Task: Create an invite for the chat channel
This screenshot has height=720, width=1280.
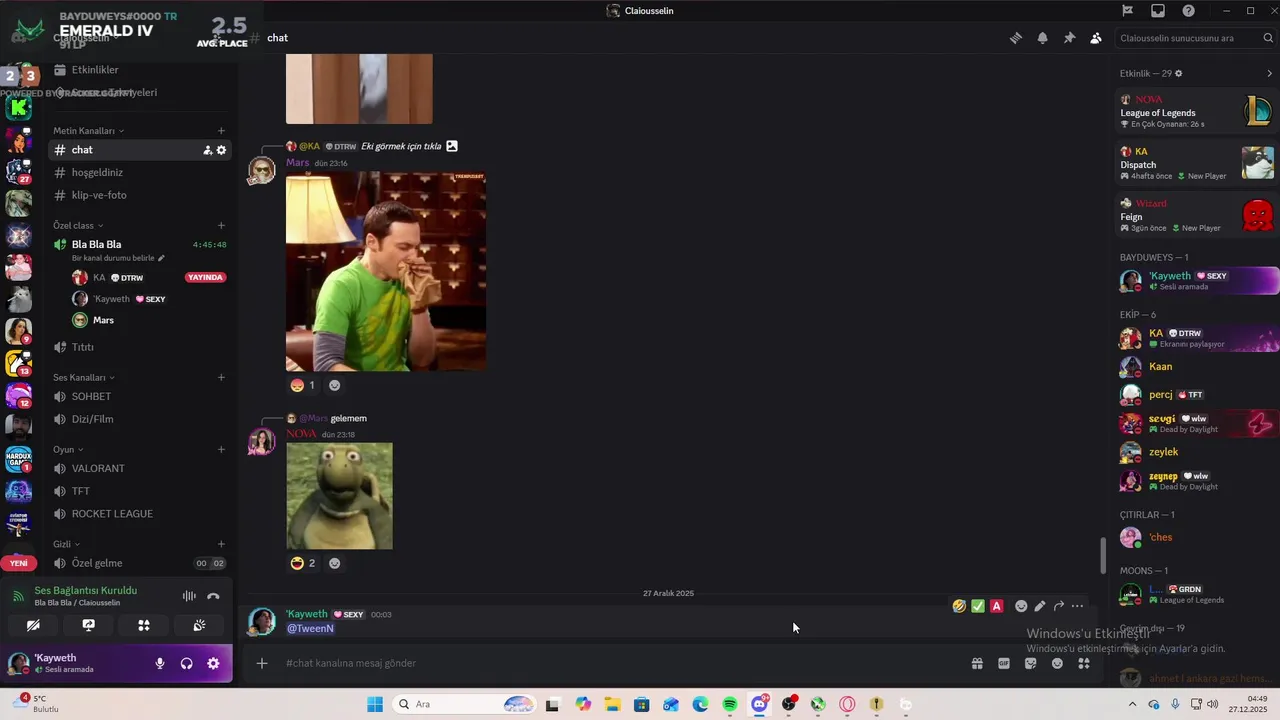Action: pyautogui.click(x=207, y=150)
